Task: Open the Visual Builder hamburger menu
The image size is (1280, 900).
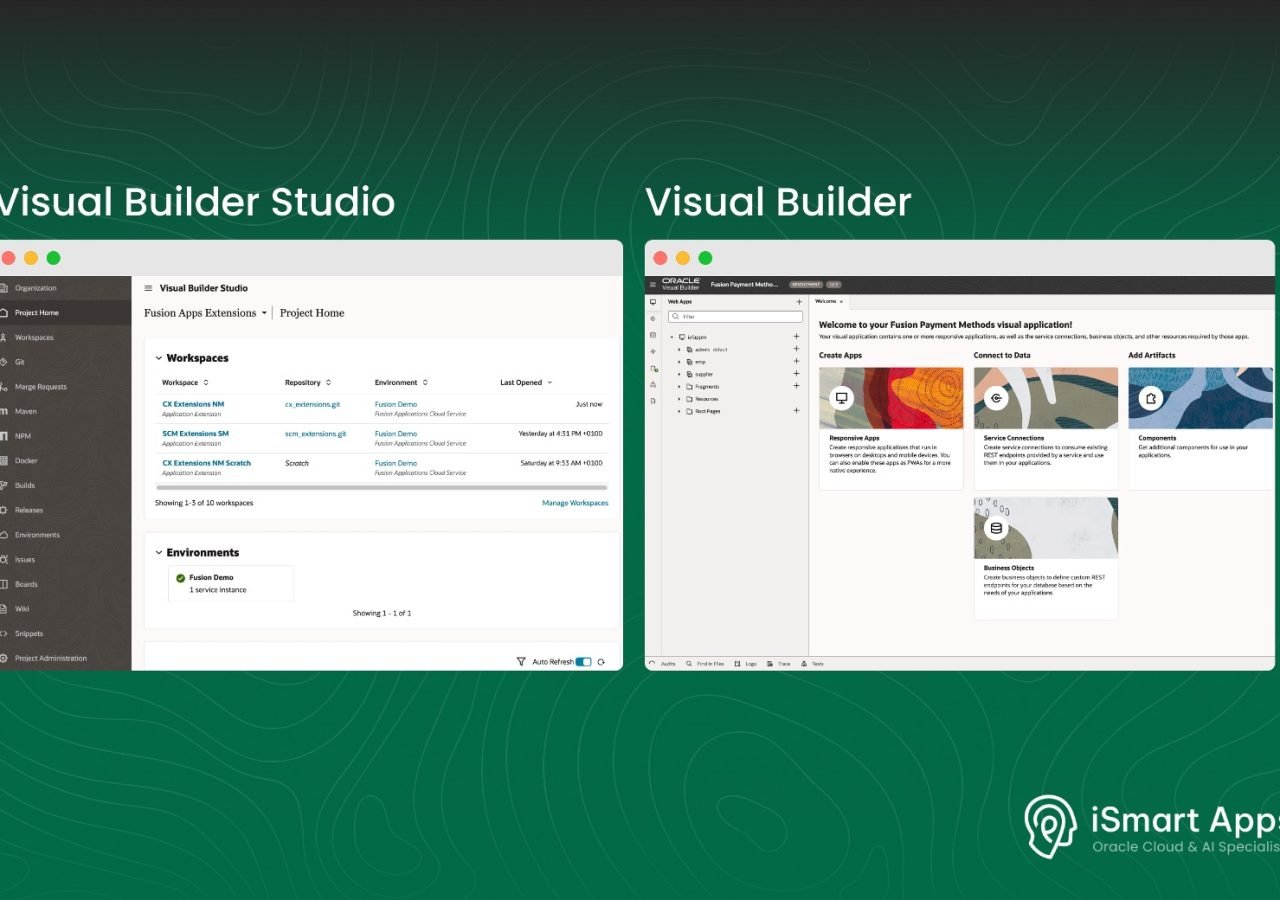Action: click(x=653, y=285)
